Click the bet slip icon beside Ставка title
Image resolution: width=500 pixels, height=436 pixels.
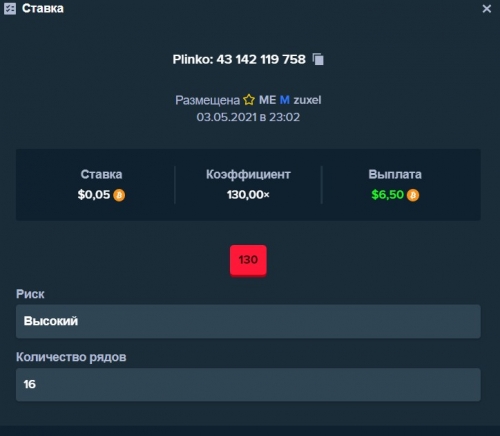[x=10, y=9]
